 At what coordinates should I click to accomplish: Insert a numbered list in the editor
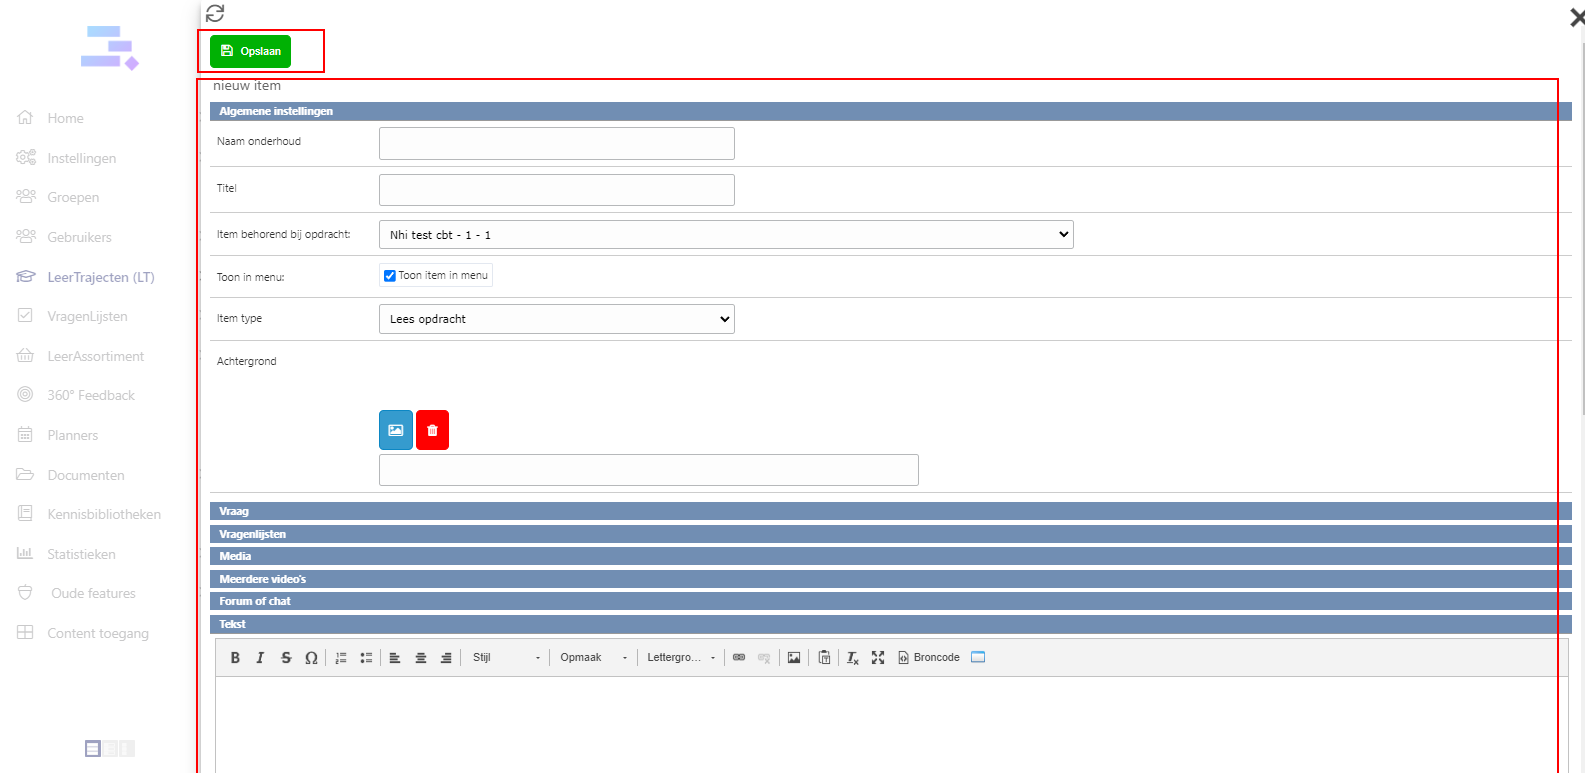click(x=341, y=658)
